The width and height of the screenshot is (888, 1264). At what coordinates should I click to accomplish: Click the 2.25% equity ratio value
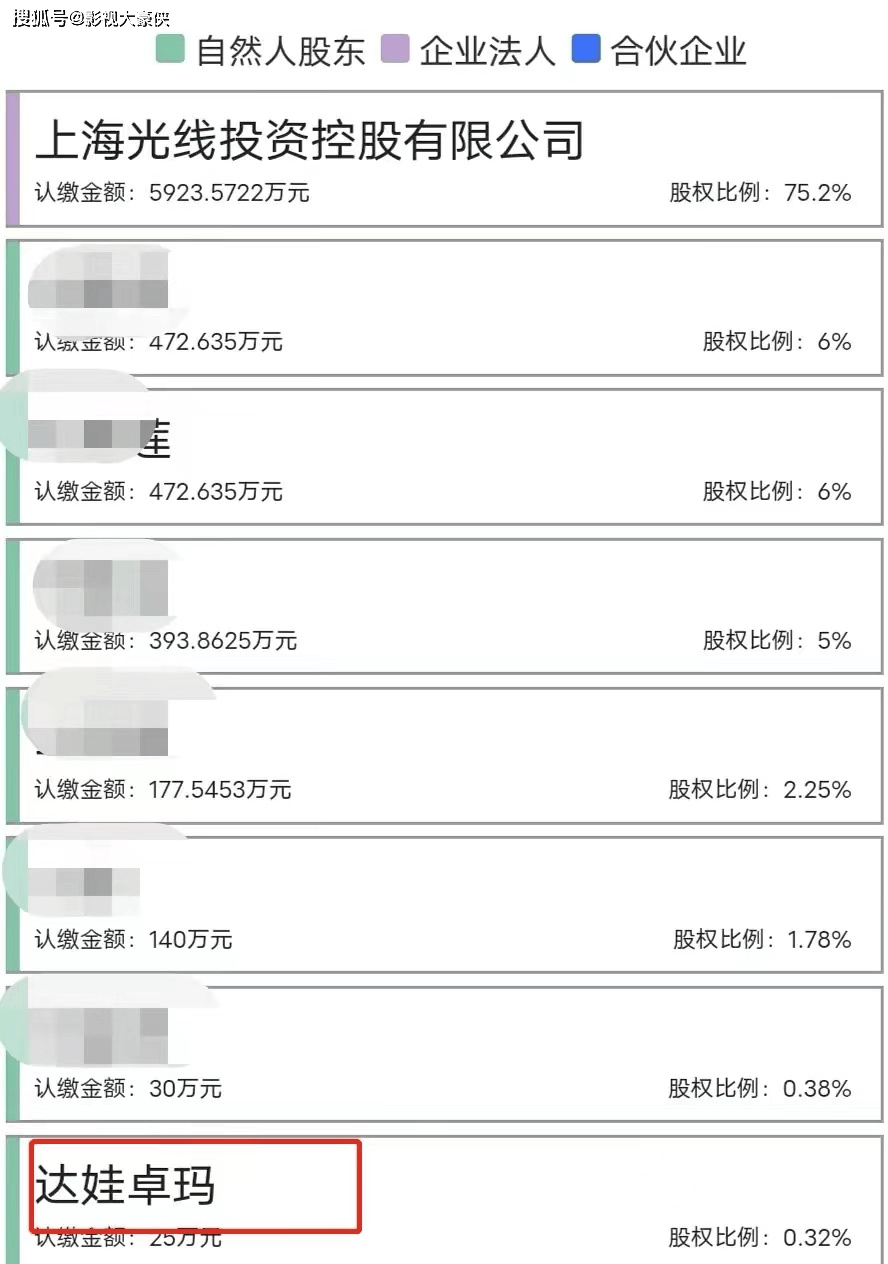coord(818,790)
